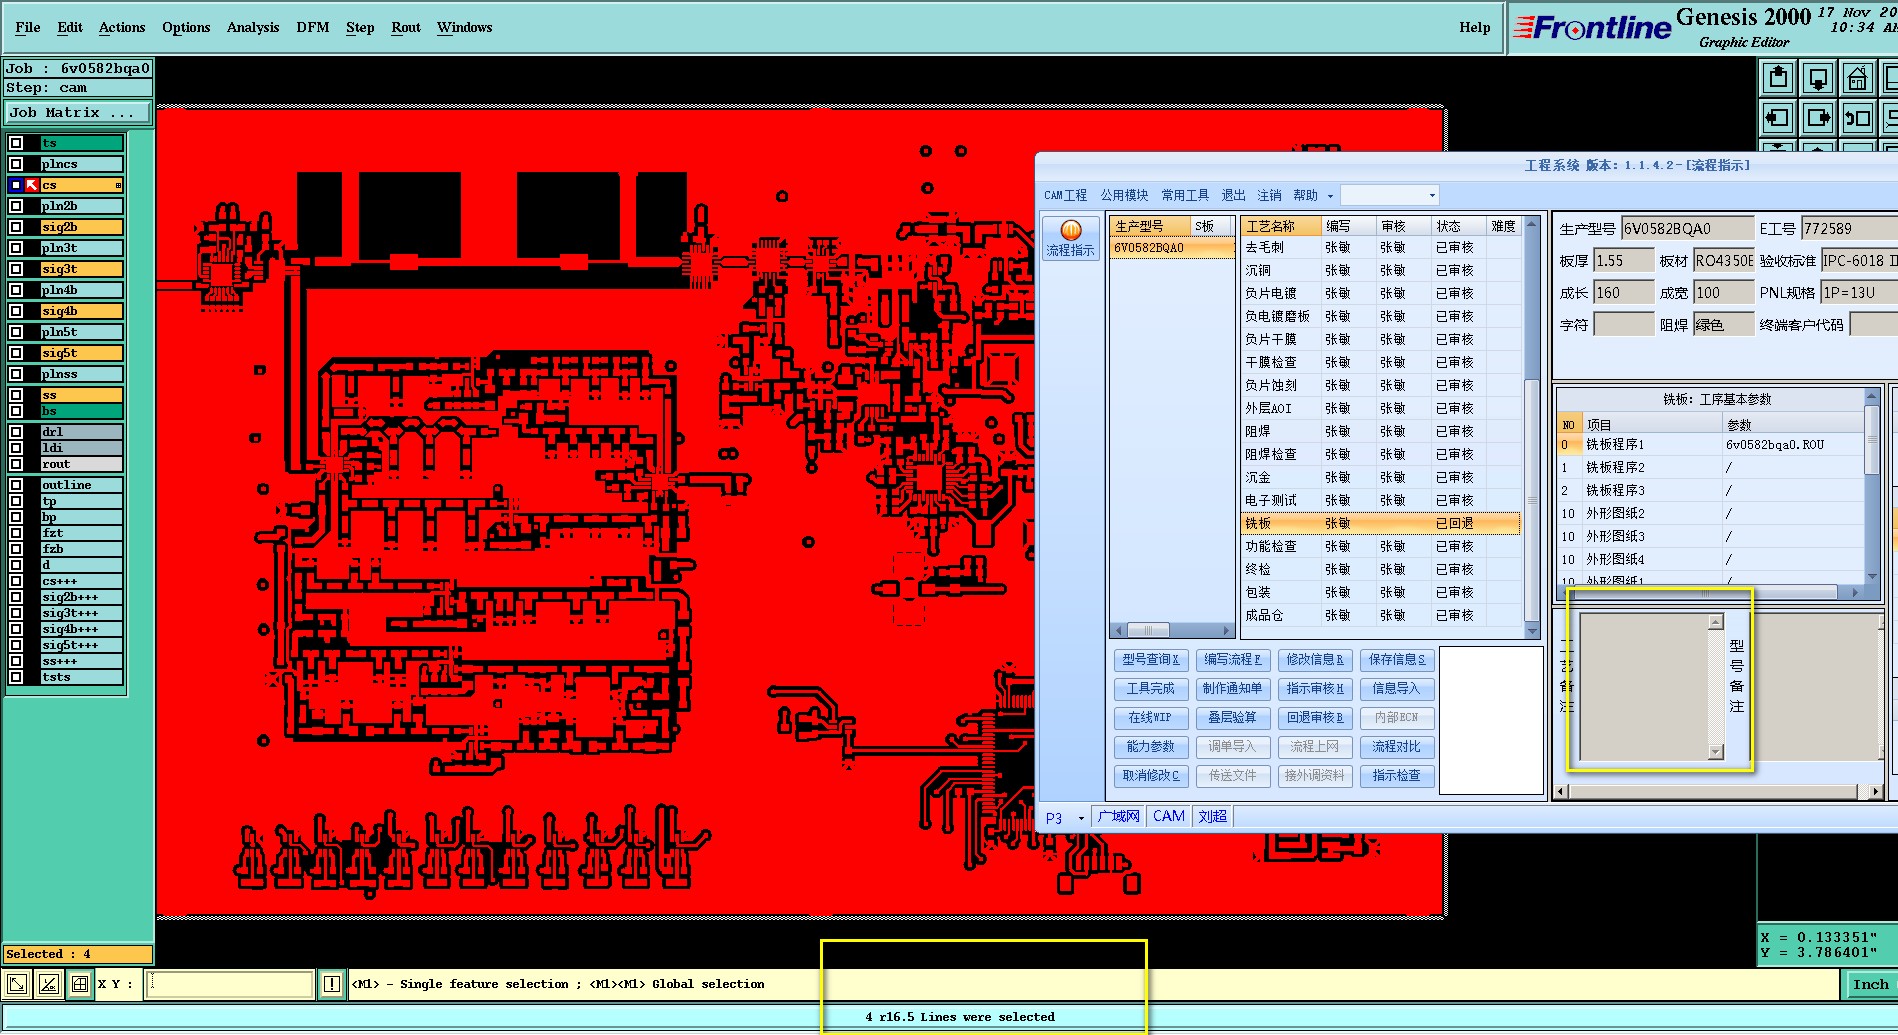Open the Rout menu

click(x=406, y=27)
